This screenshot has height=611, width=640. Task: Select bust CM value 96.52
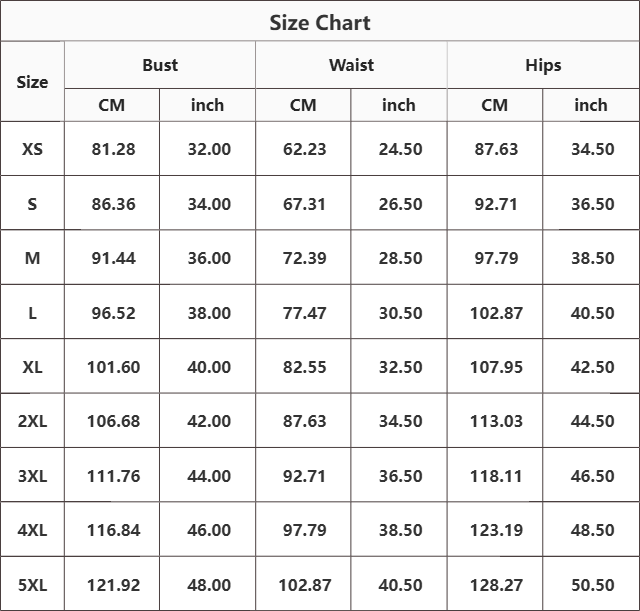click(112, 313)
